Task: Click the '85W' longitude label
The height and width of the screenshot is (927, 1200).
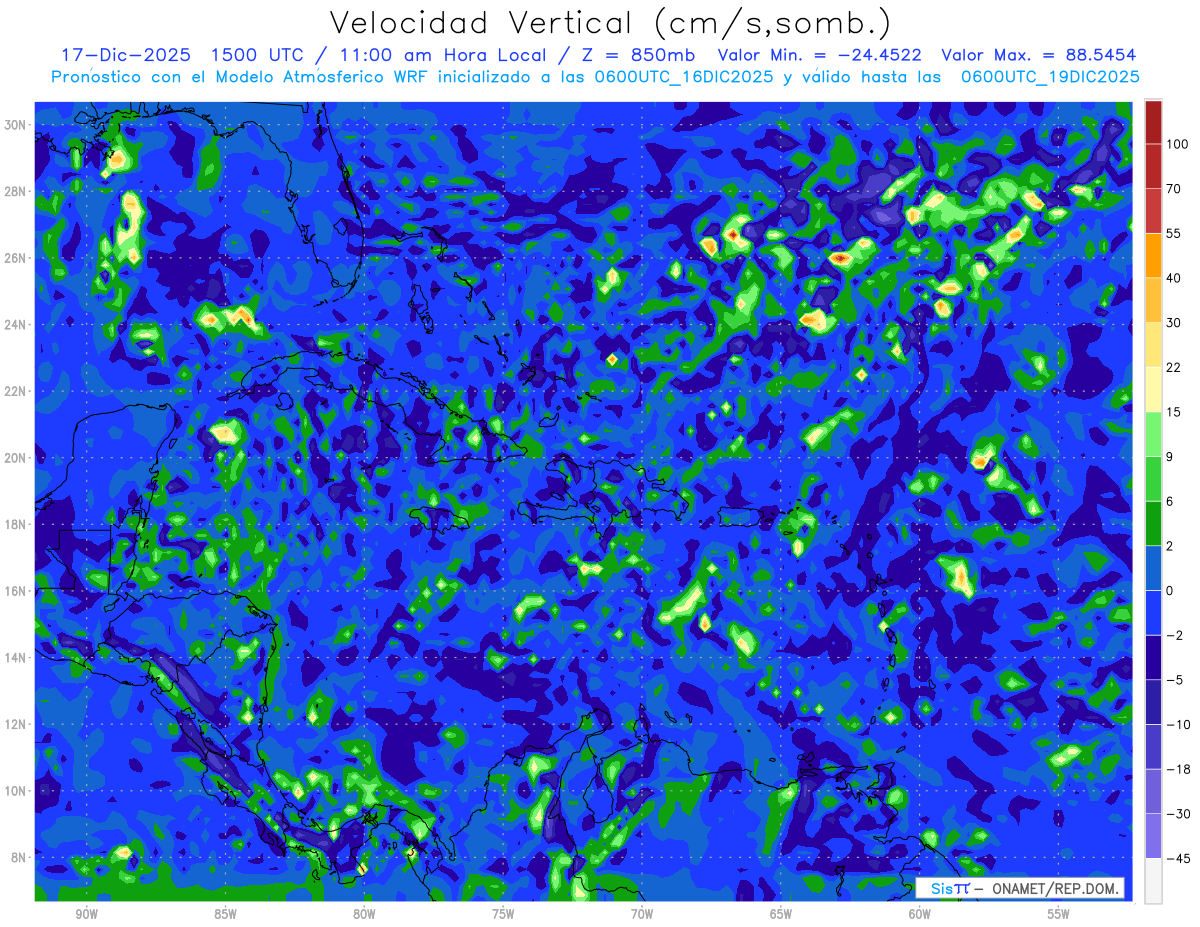Action: pos(225,914)
